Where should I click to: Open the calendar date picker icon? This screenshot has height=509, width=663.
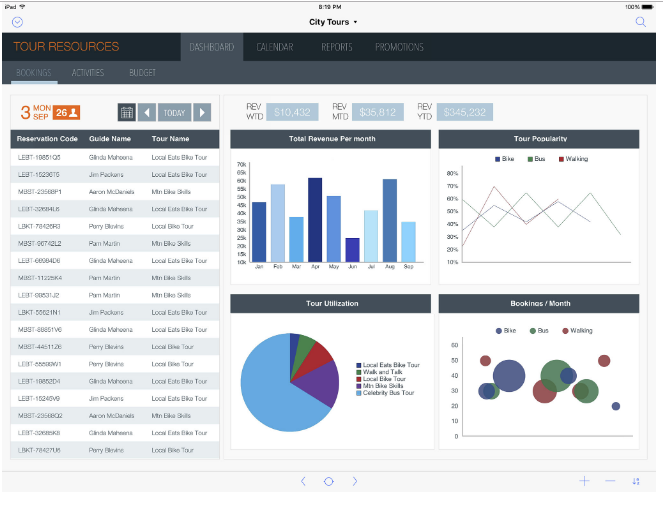tap(127, 112)
